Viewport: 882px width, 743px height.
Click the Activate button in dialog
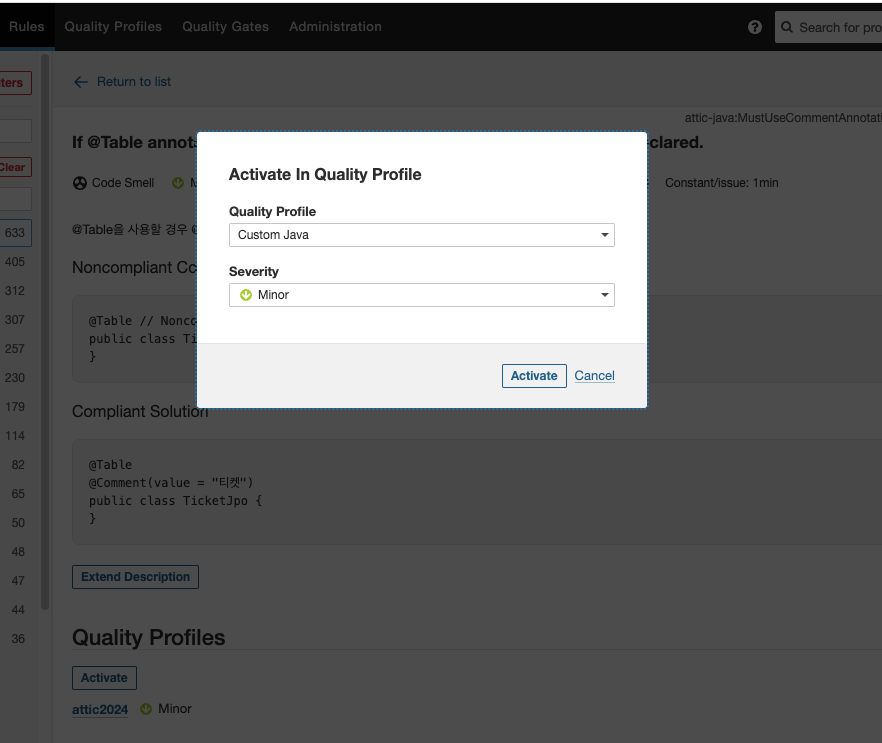point(534,376)
